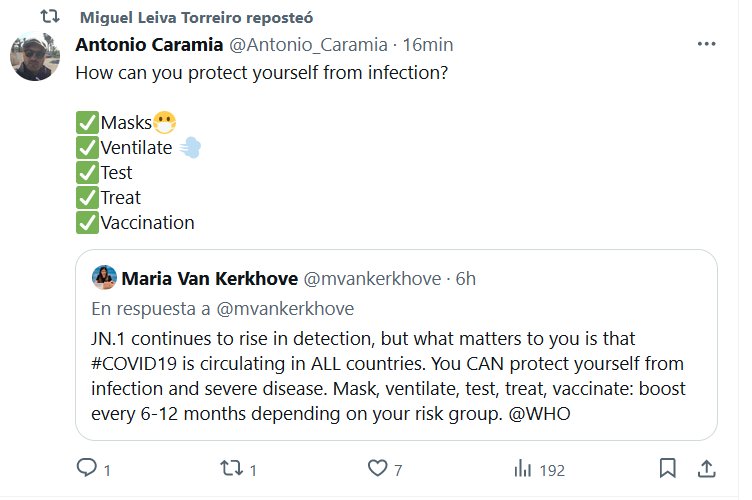
Task: Click the green checkmark next to Masks
Action: click(x=87, y=123)
